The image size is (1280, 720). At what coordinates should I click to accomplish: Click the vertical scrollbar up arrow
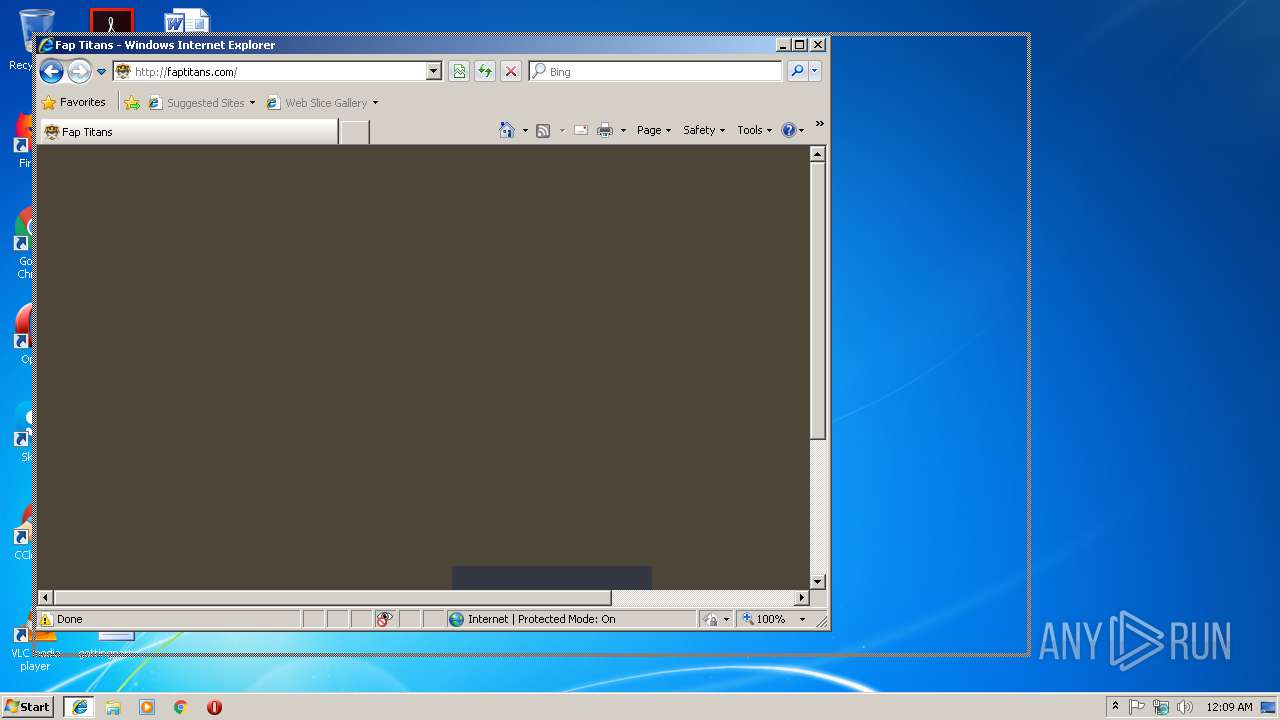[x=817, y=154]
